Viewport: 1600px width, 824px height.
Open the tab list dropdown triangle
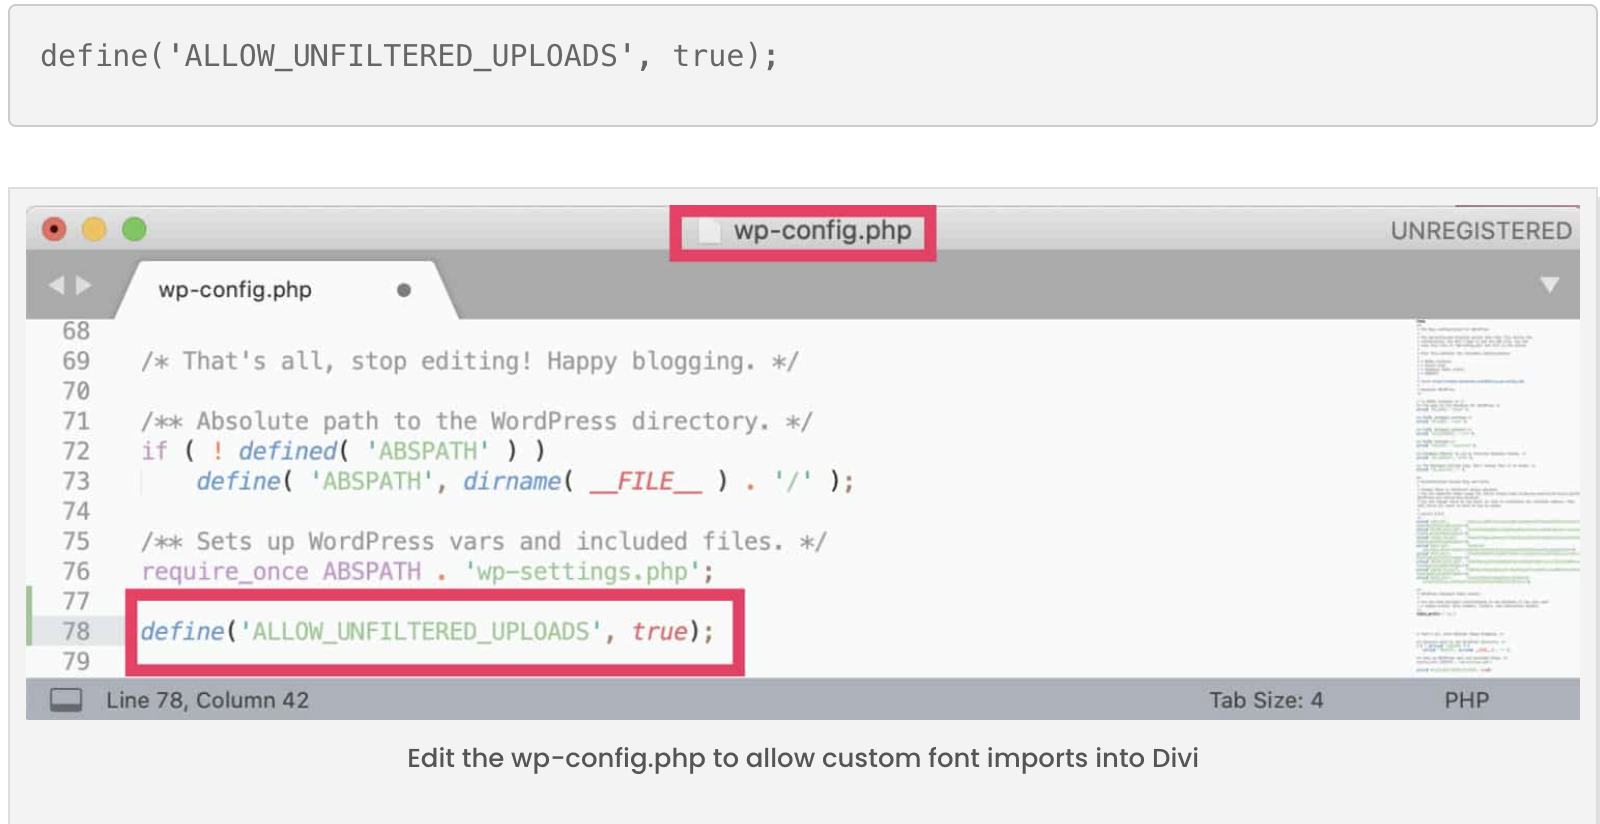click(1549, 285)
